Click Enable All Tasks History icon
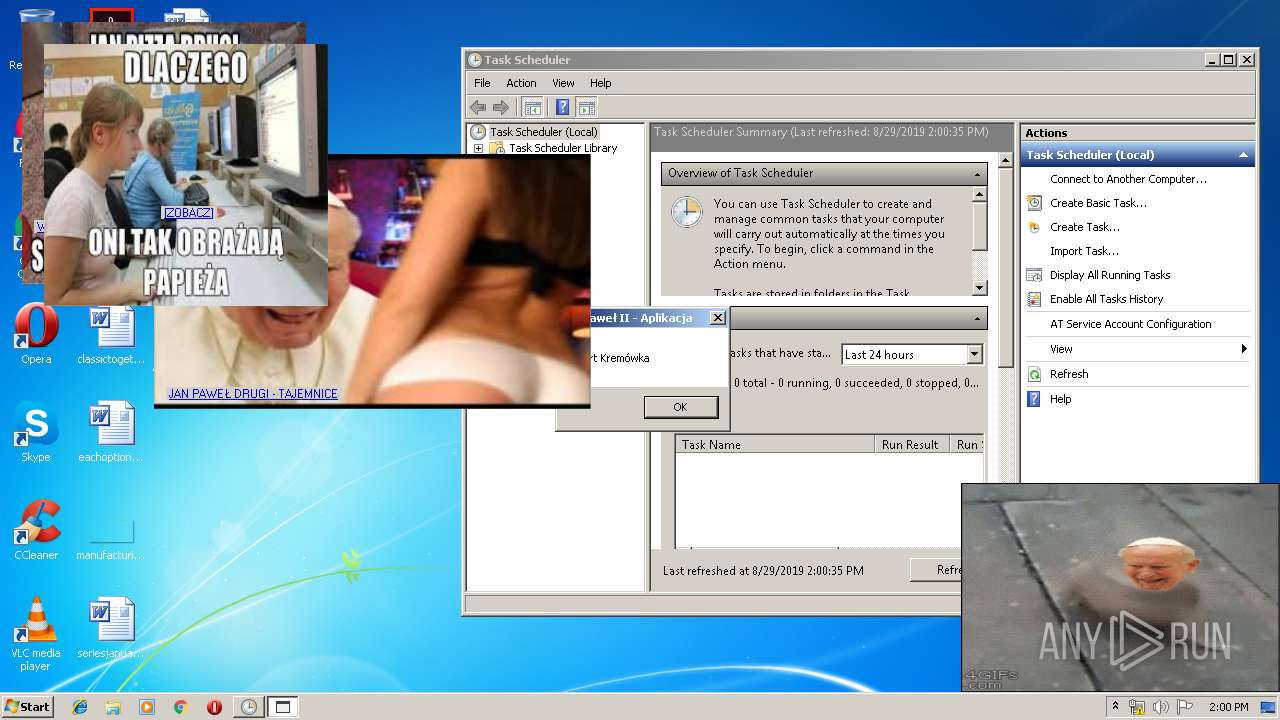The width and height of the screenshot is (1280, 720). 1034,299
